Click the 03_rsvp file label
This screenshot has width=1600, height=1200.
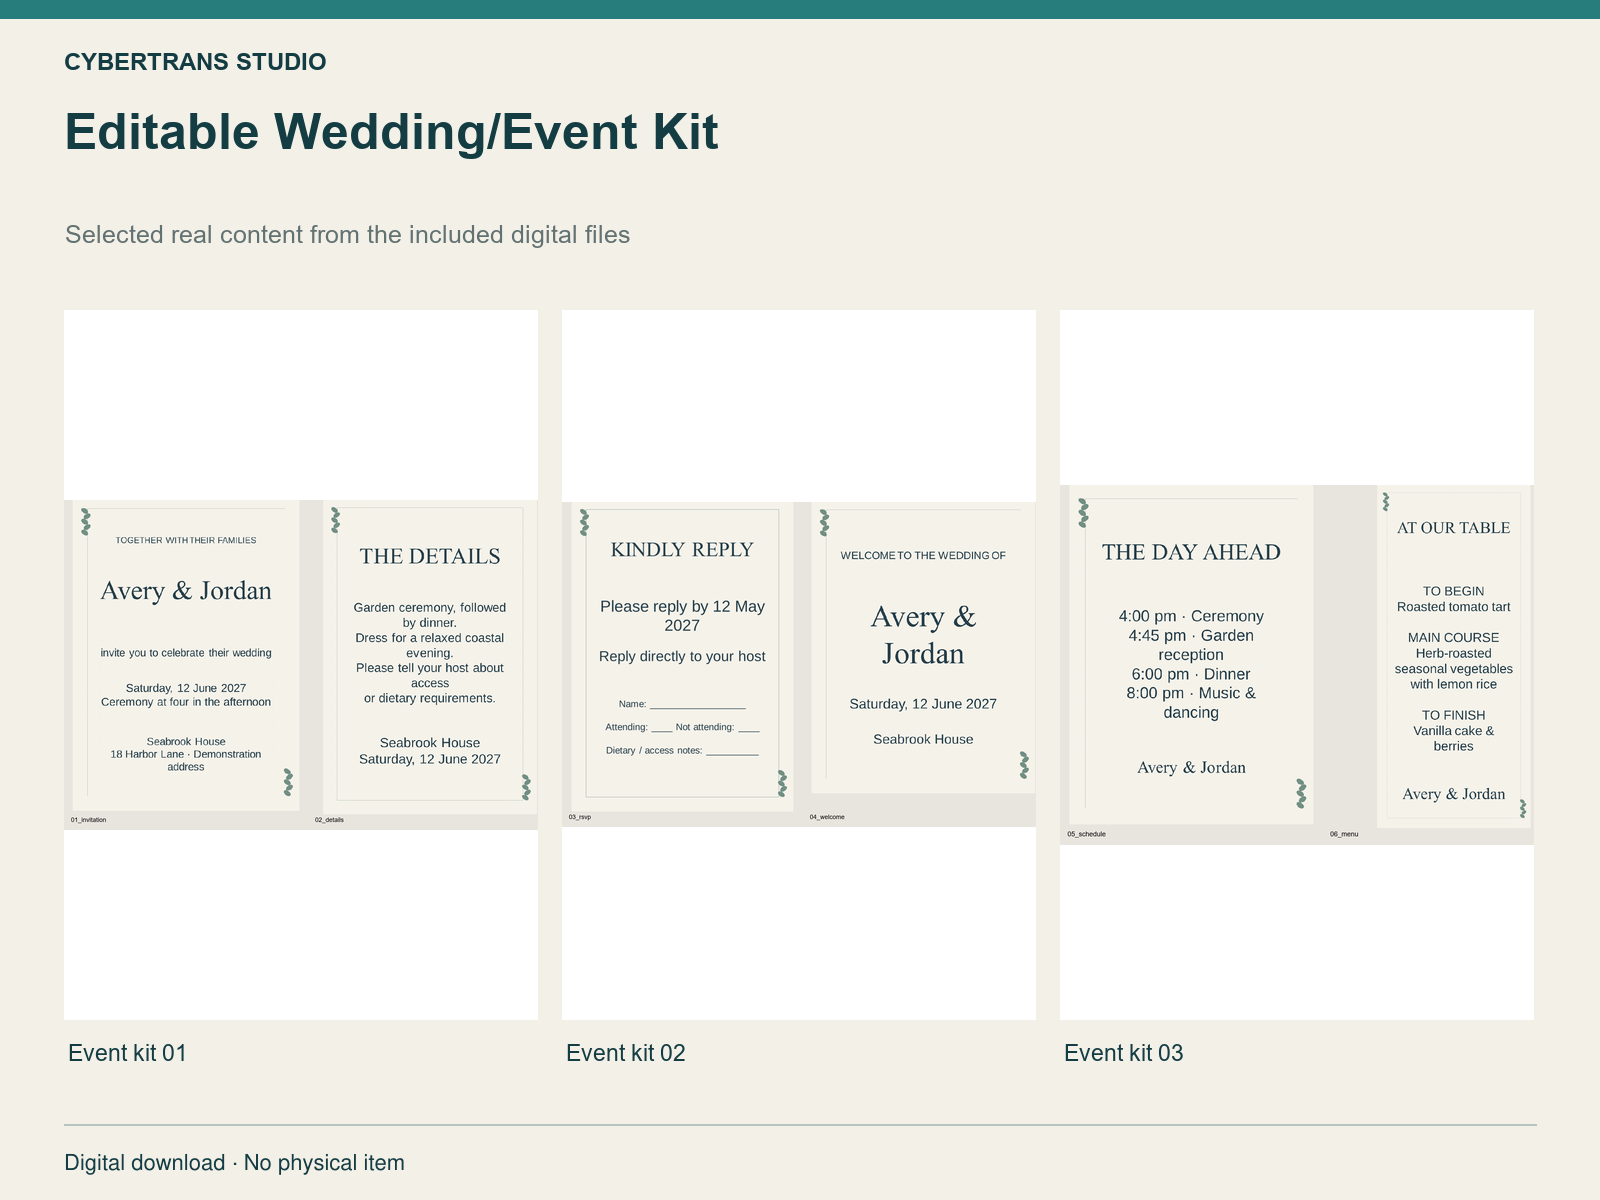point(580,817)
